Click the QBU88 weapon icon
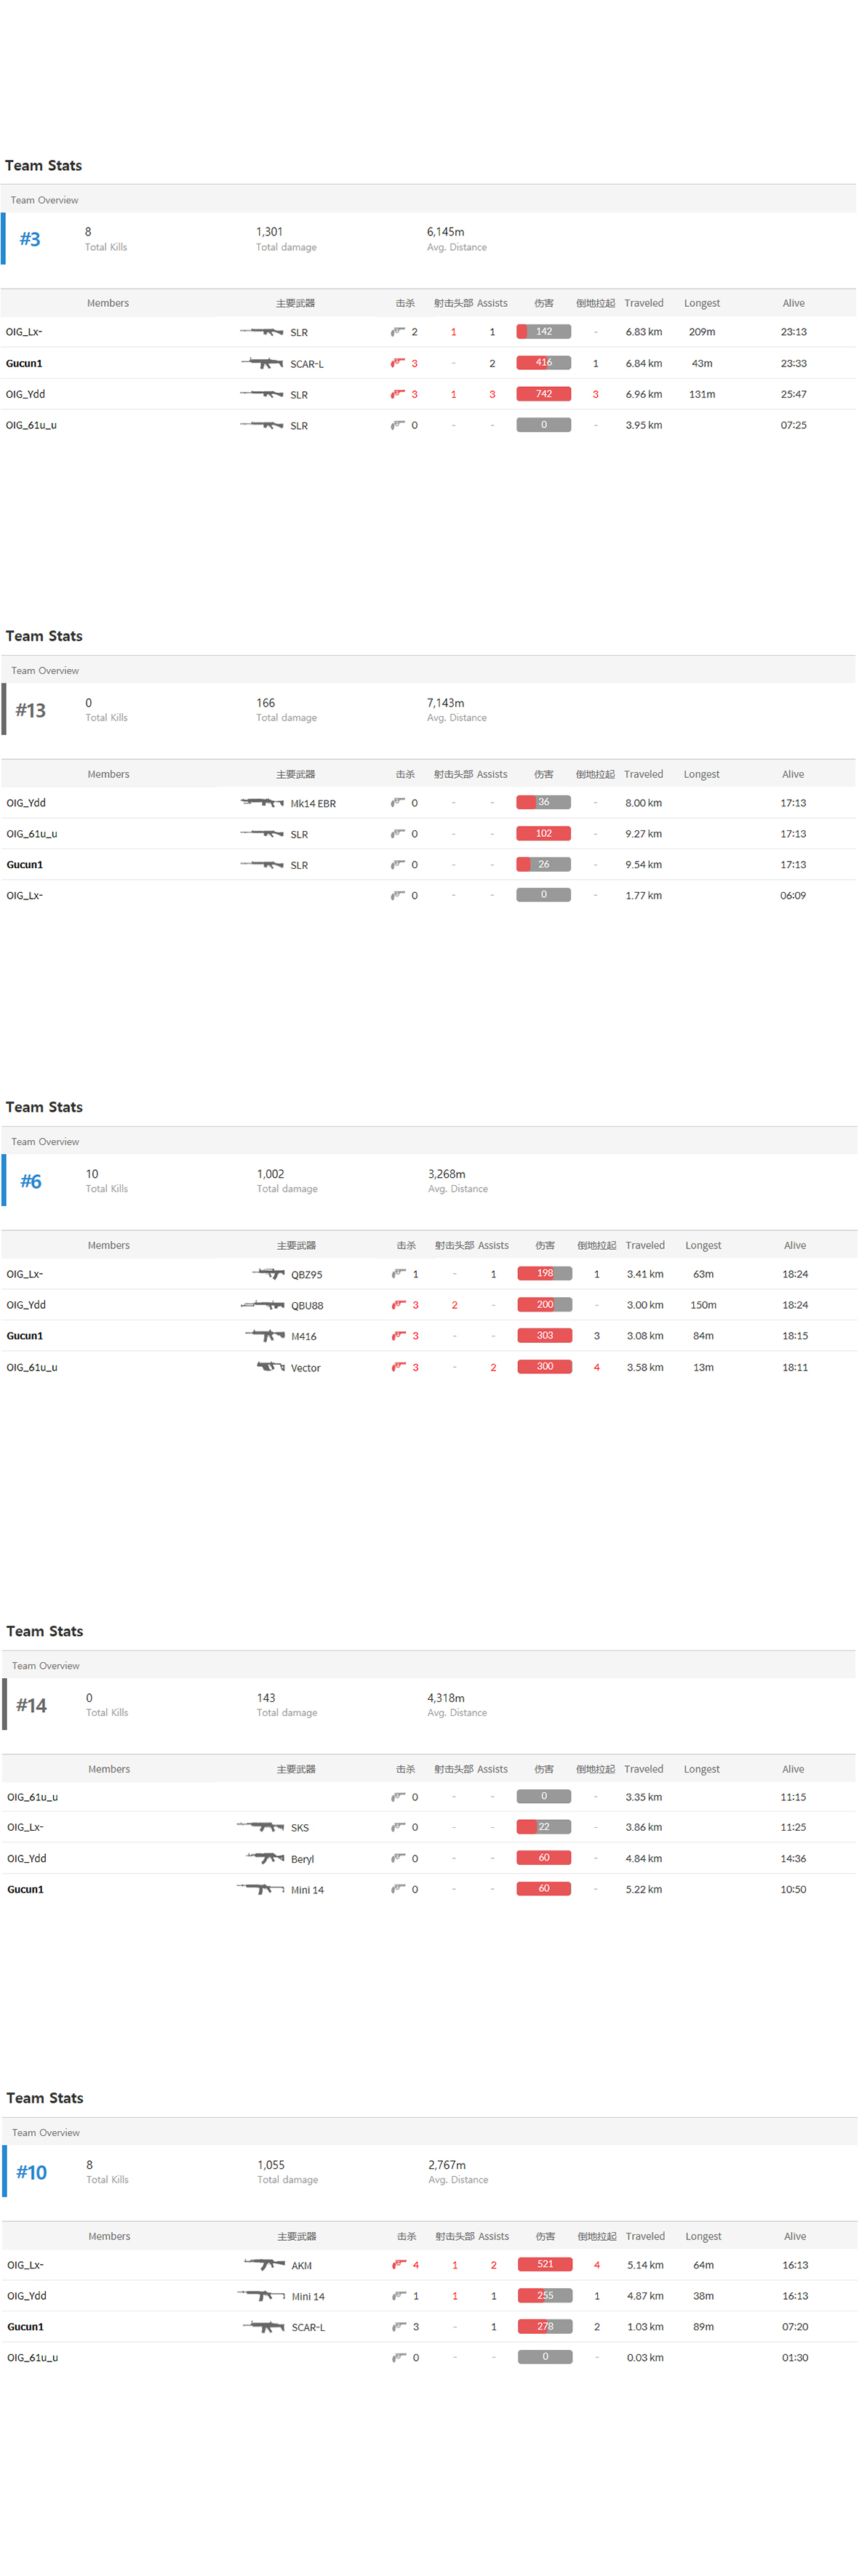Image resolution: width=859 pixels, height=2576 pixels. pos(263,1304)
